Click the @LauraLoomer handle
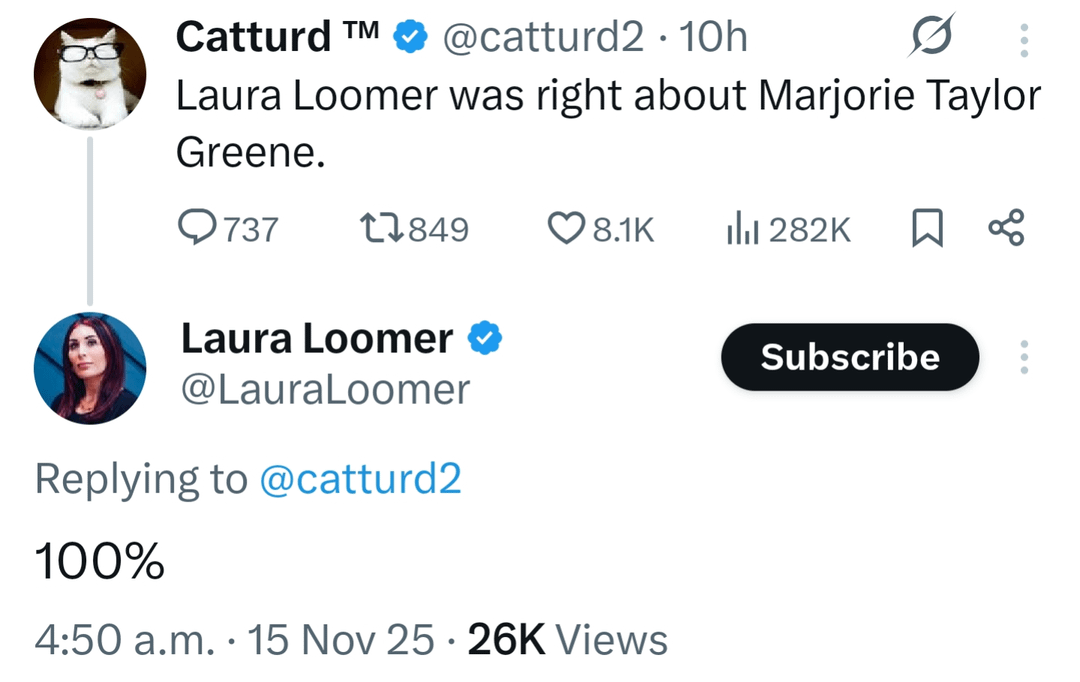This screenshot has height=682, width=1080. (324, 389)
